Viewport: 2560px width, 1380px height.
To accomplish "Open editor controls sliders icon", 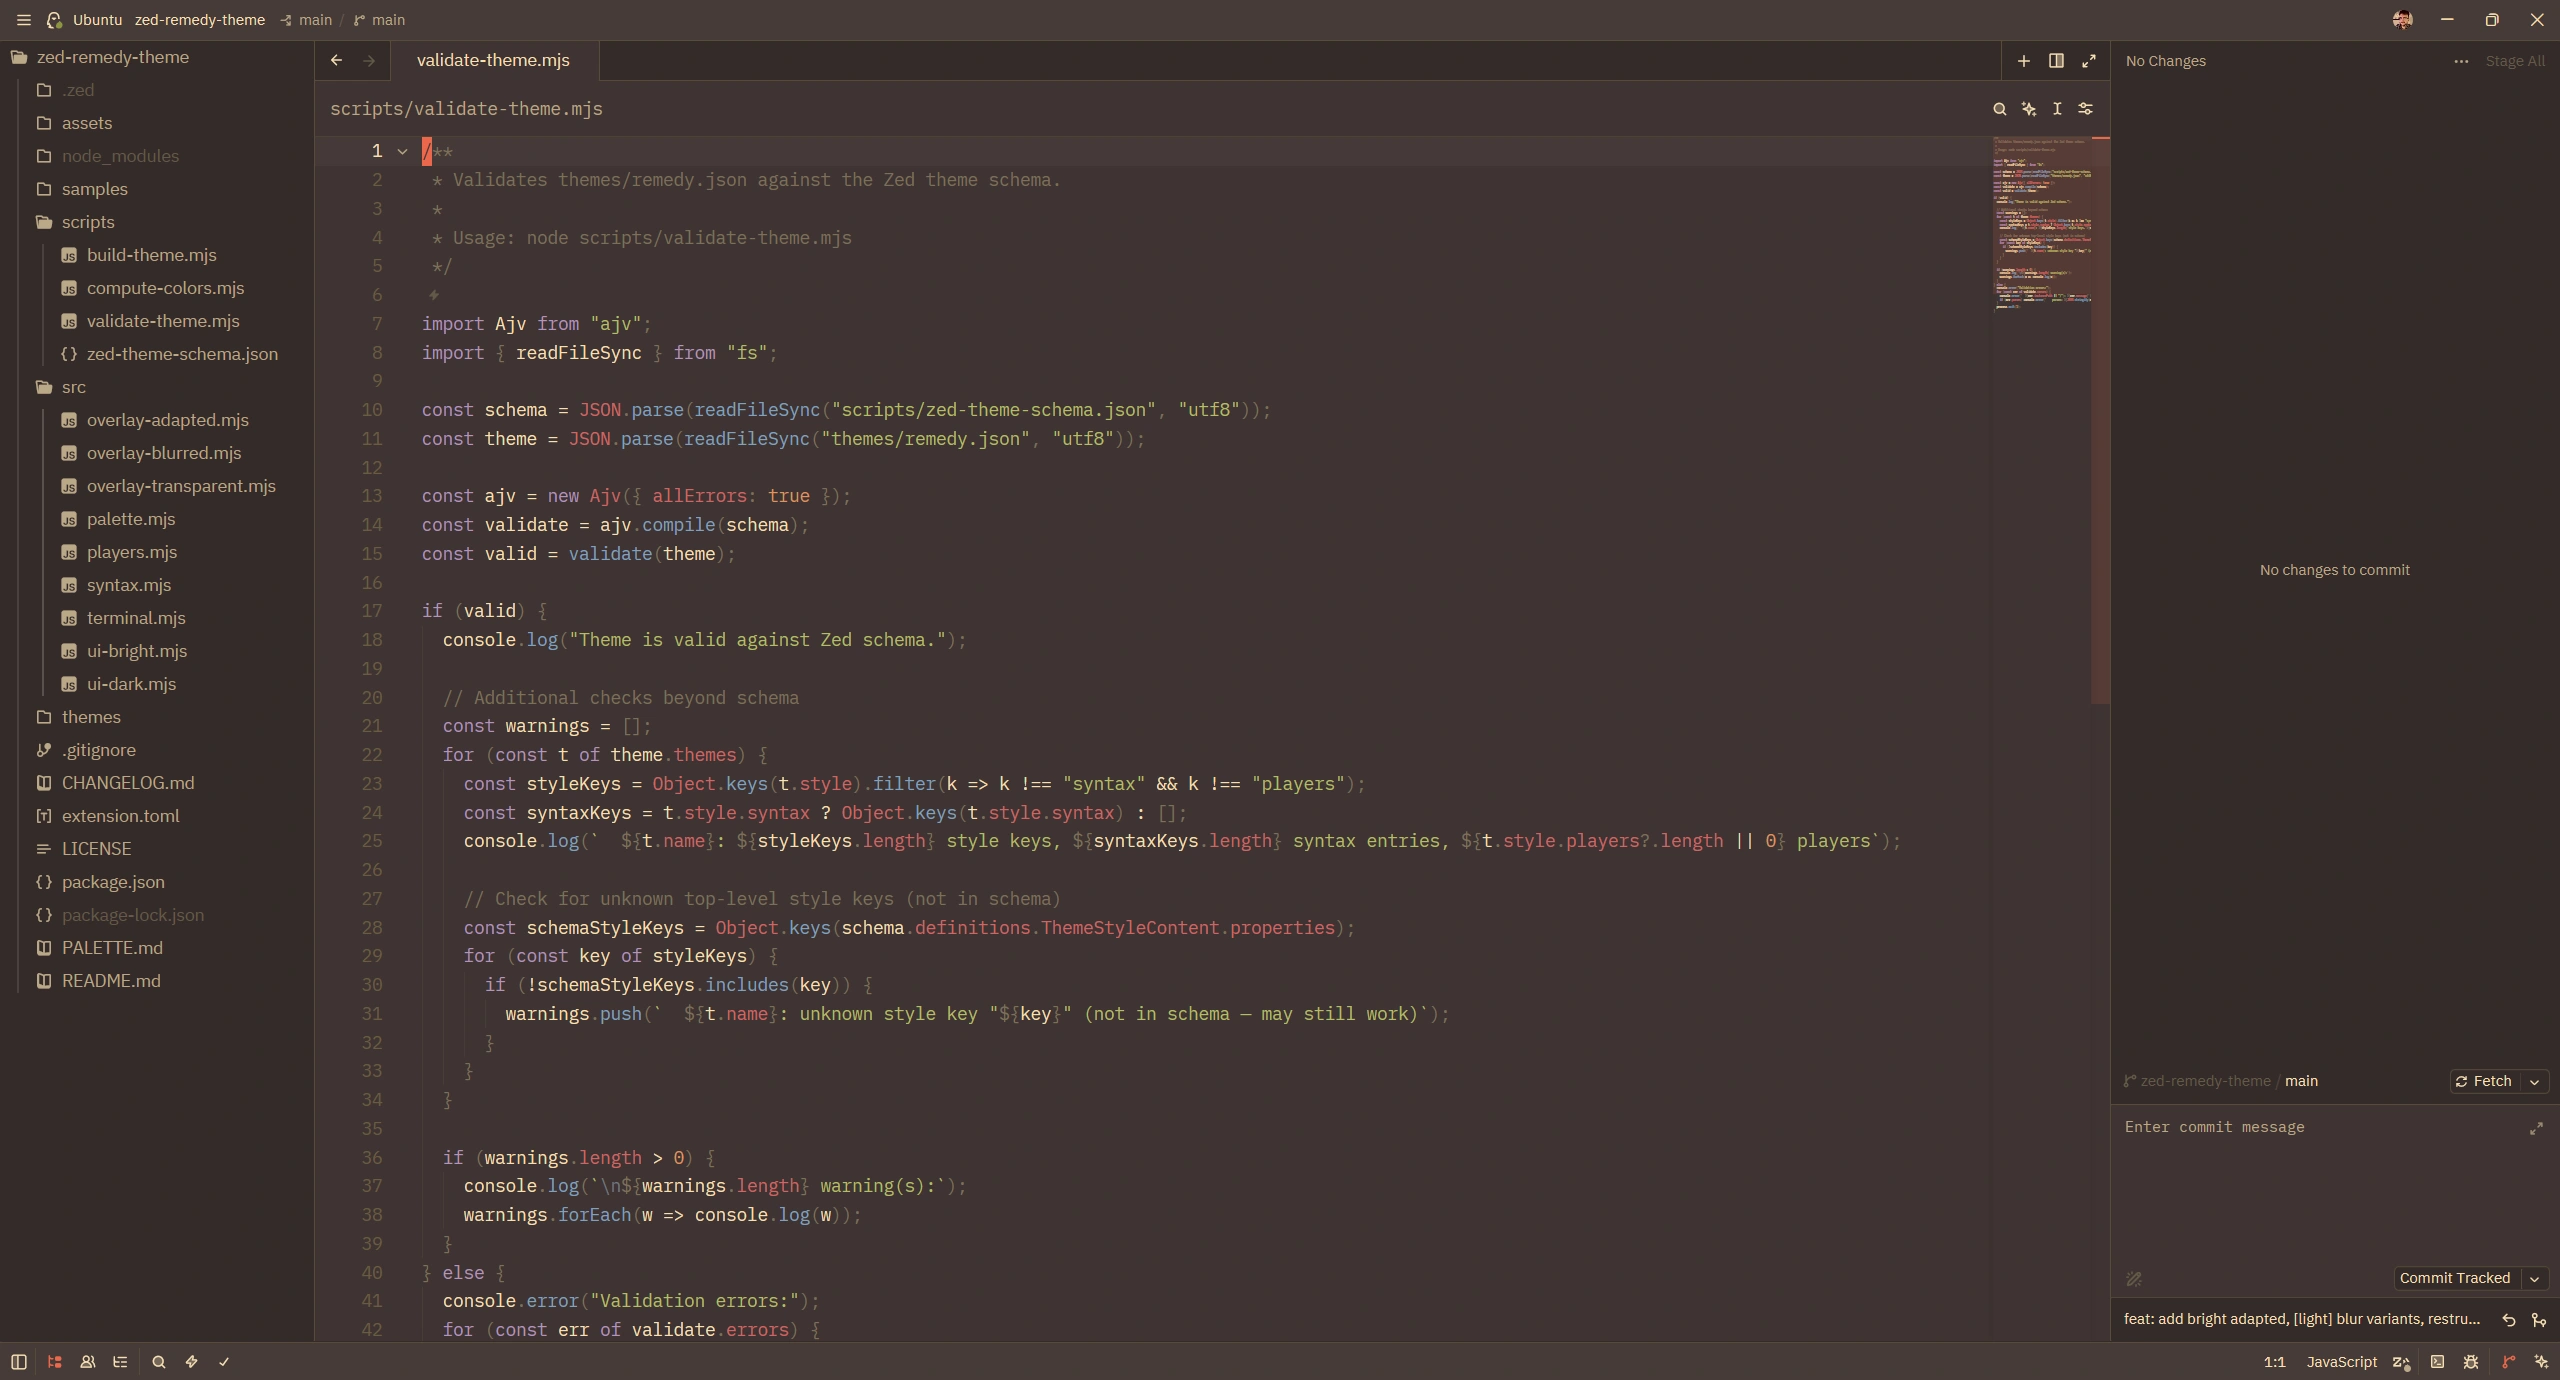I will pos(2086,109).
